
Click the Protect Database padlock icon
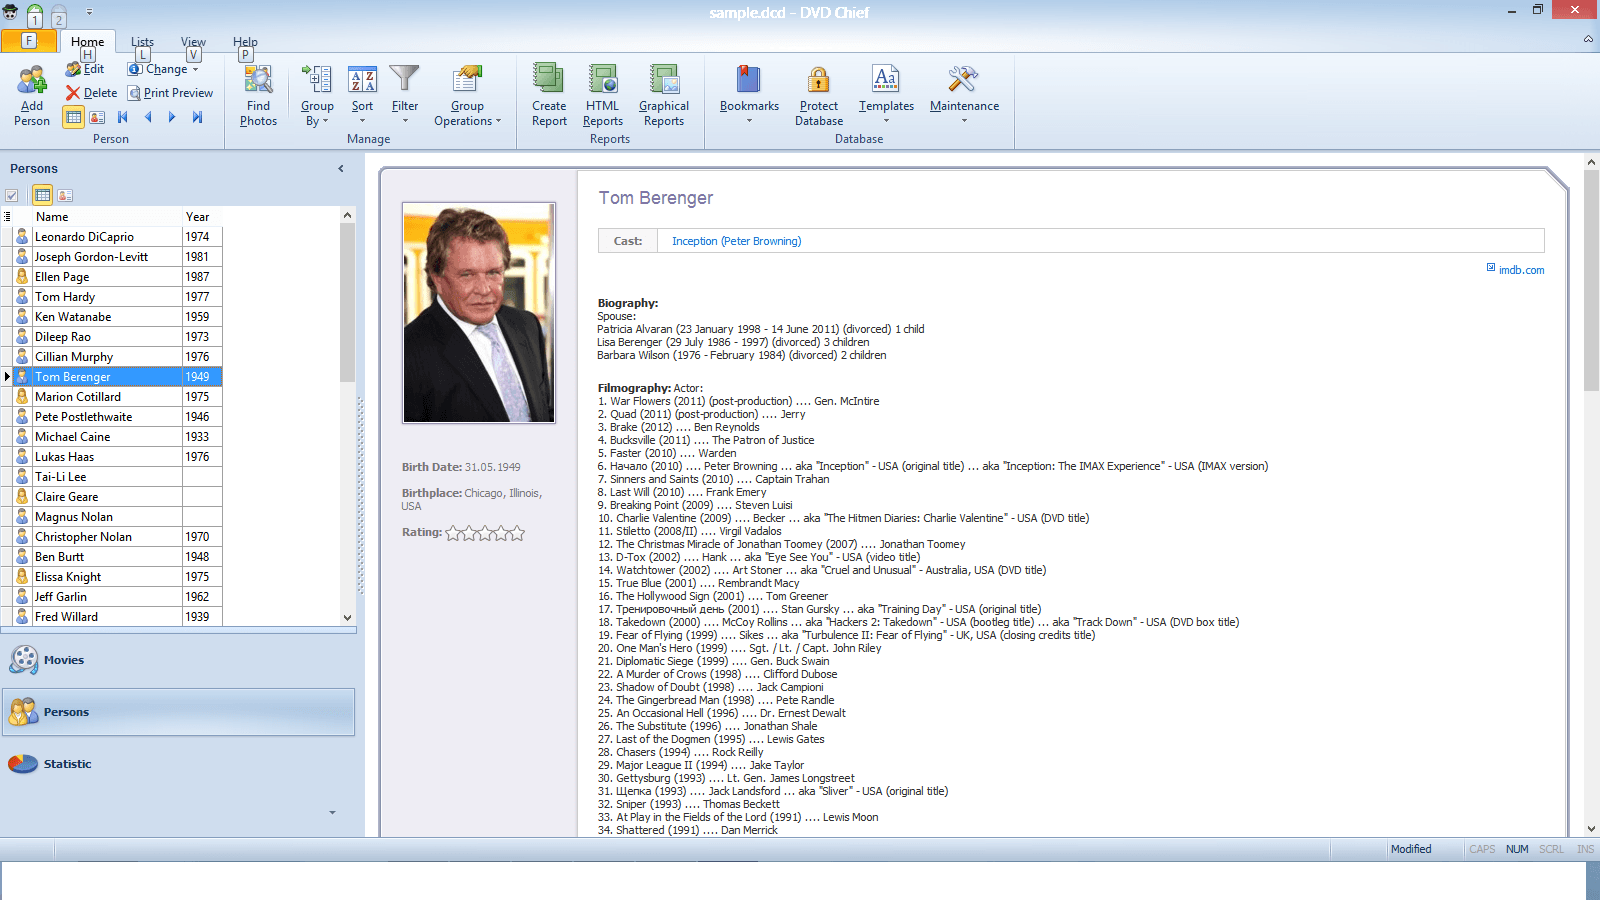tap(819, 79)
